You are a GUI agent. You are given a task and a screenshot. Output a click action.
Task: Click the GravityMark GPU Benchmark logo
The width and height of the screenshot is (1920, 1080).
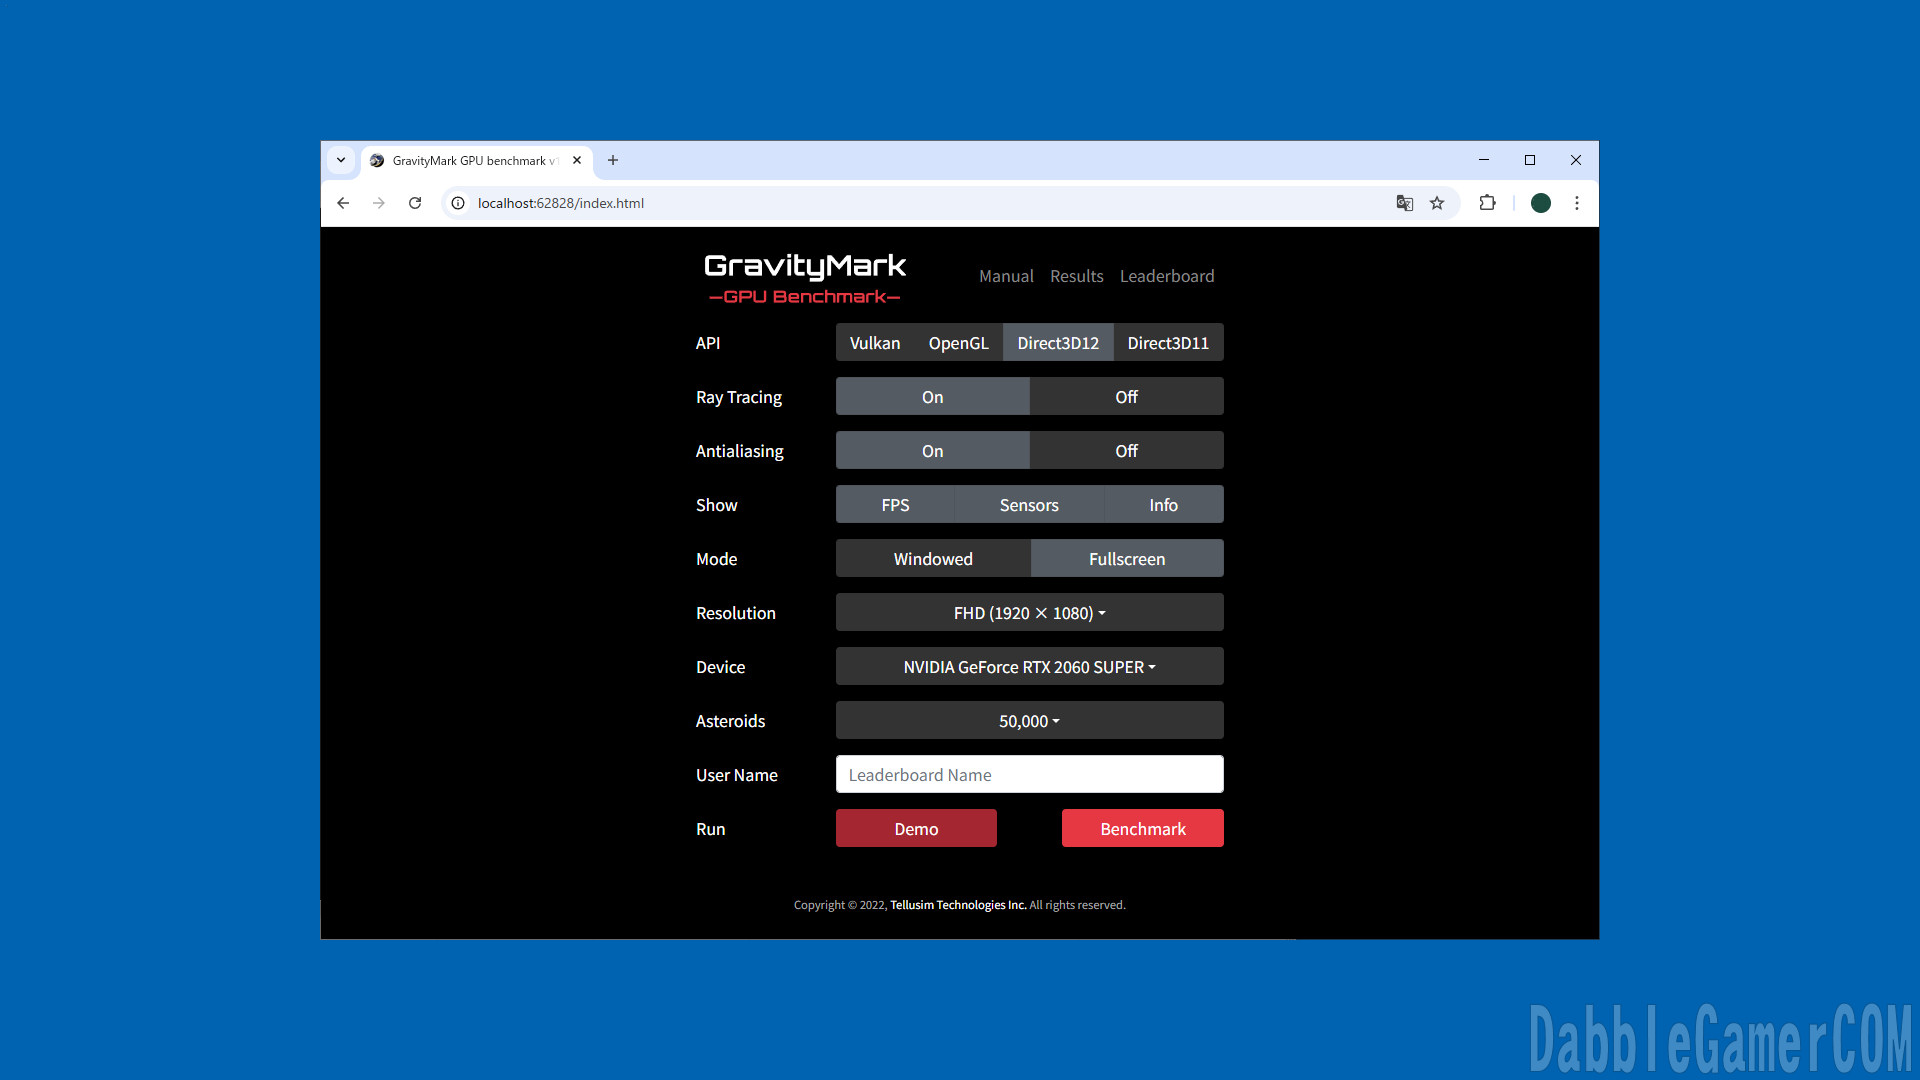(805, 278)
